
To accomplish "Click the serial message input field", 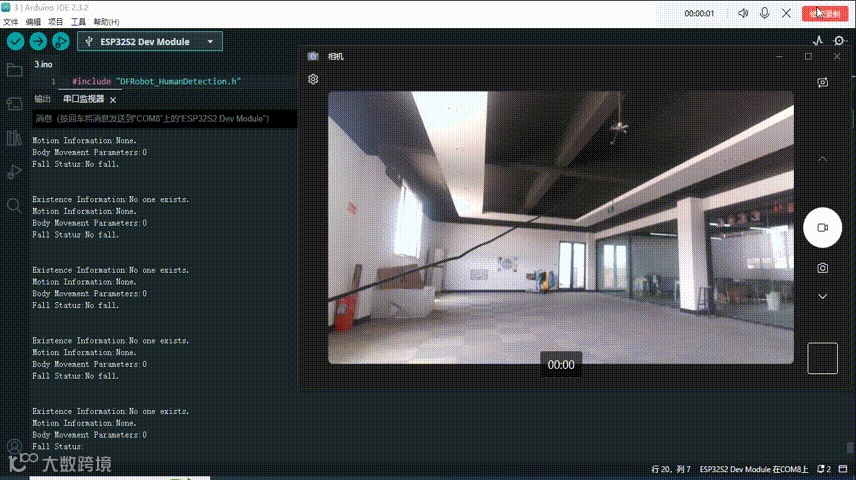I will [164, 118].
